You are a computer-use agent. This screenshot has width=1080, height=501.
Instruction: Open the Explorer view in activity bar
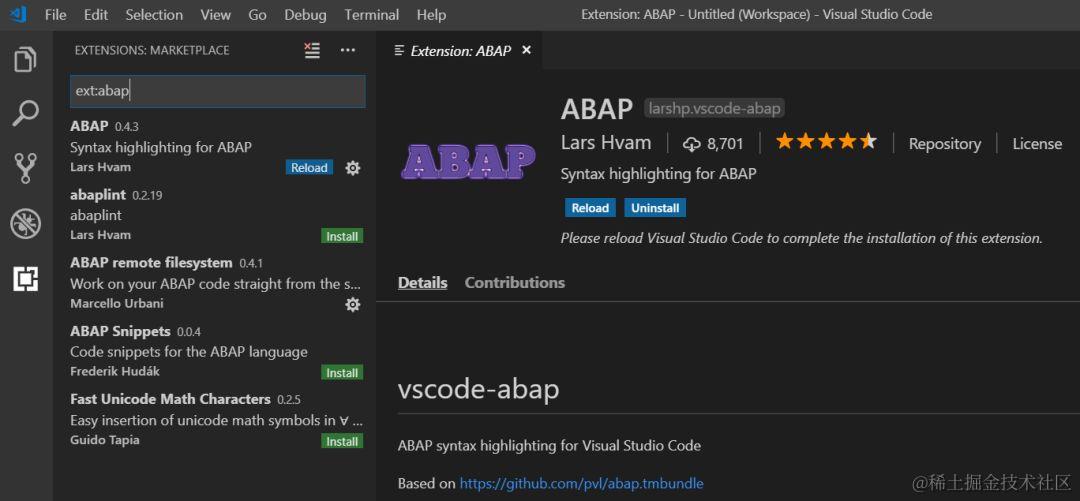point(25,59)
